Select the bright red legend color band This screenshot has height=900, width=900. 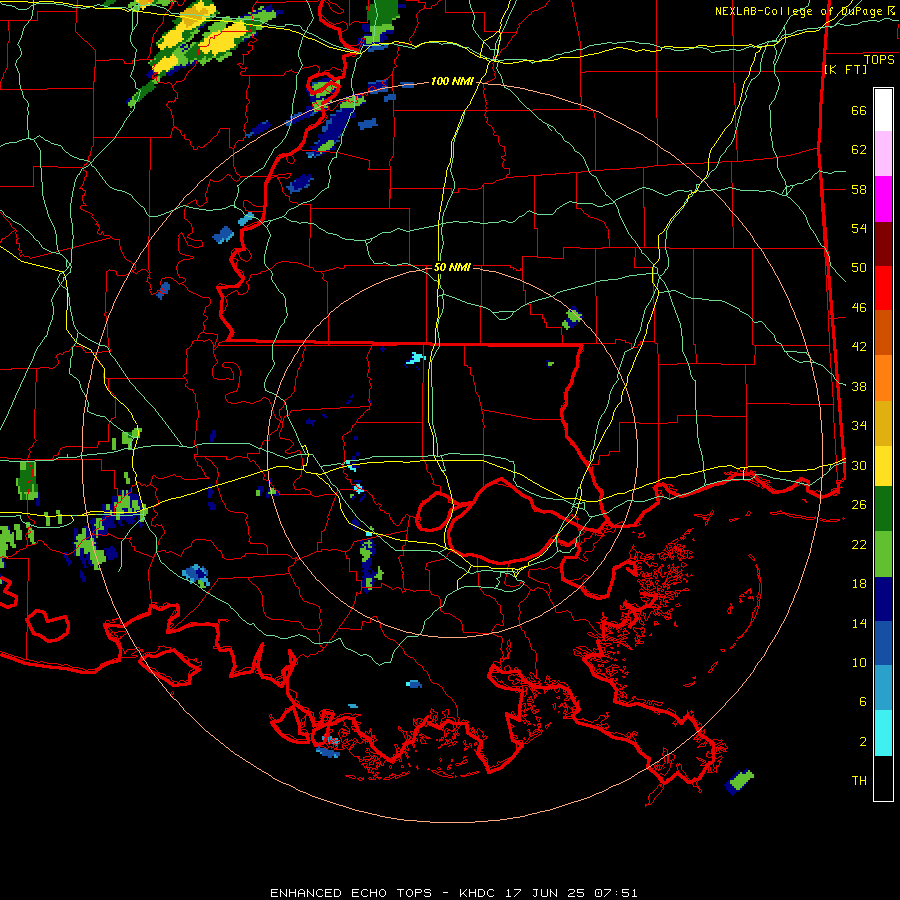coord(883,289)
